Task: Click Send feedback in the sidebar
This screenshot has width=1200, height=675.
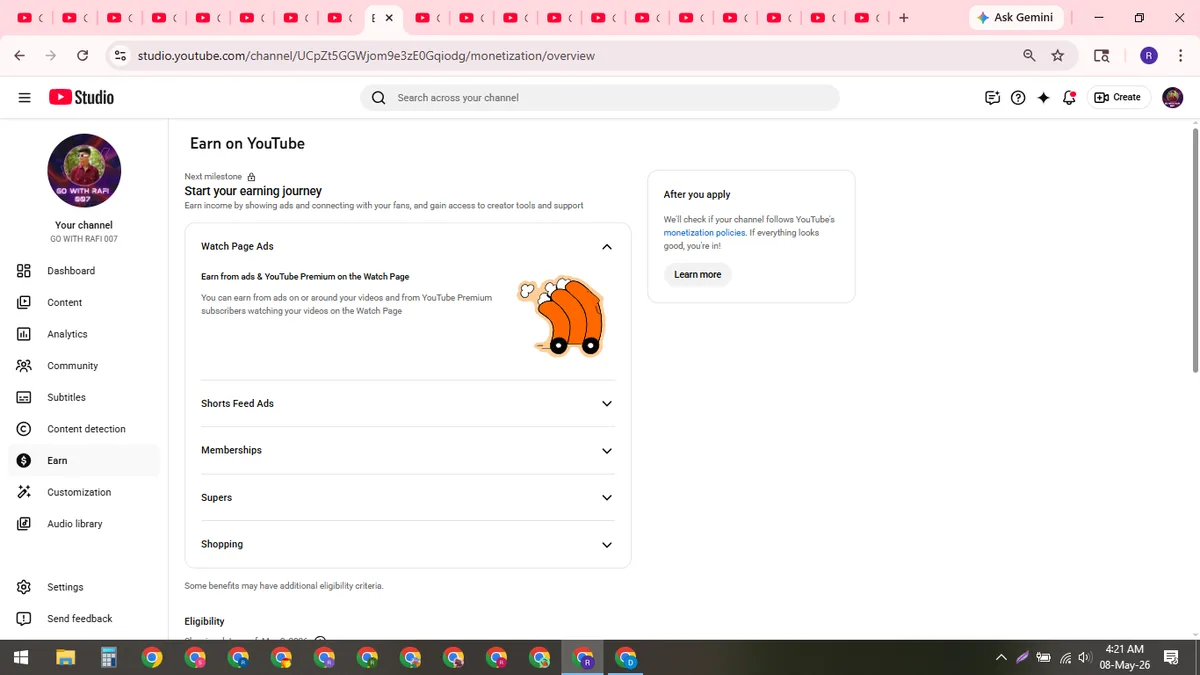Action: coord(84,619)
